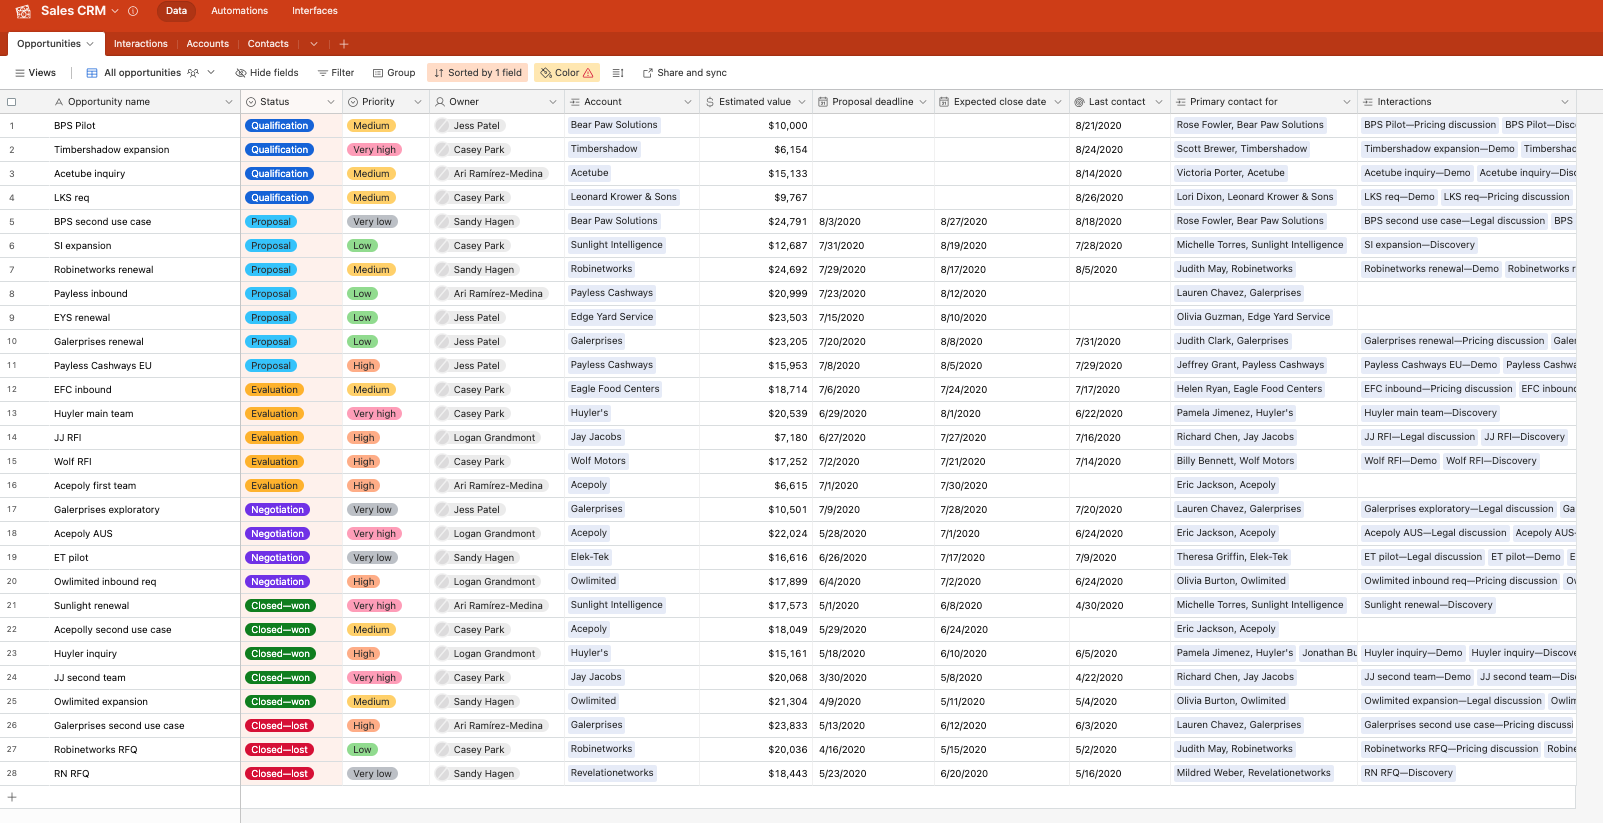
Task: Click the add table plus icon
Action: click(344, 44)
